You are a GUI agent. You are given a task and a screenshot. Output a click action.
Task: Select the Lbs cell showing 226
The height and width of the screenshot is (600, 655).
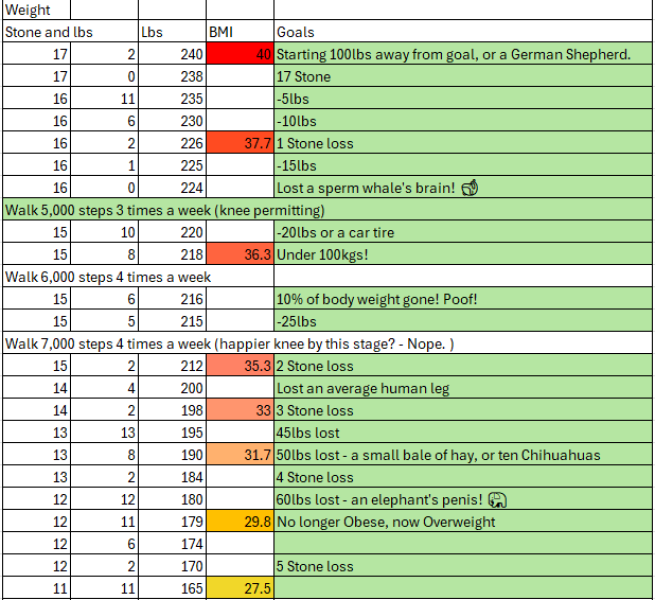tap(172, 143)
